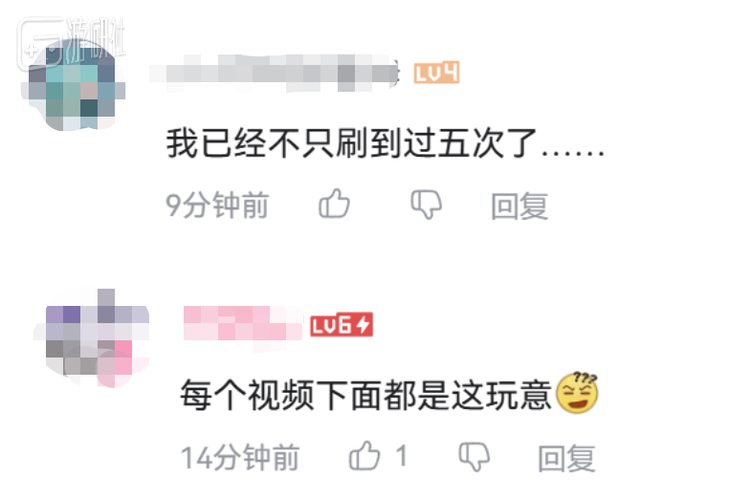Like the comment posted 9分钟前
The image size is (750, 499).
(x=334, y=204)
